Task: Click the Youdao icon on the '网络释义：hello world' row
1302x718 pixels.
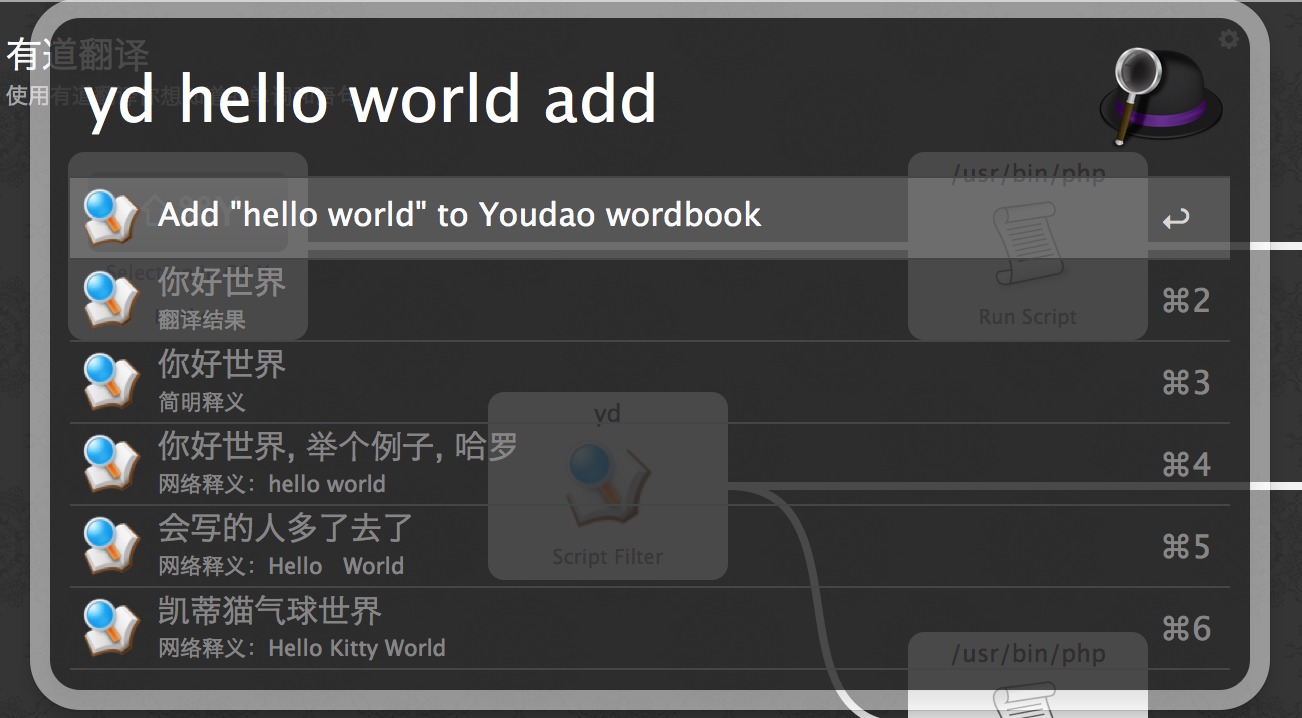Action: tap(110, 464)
